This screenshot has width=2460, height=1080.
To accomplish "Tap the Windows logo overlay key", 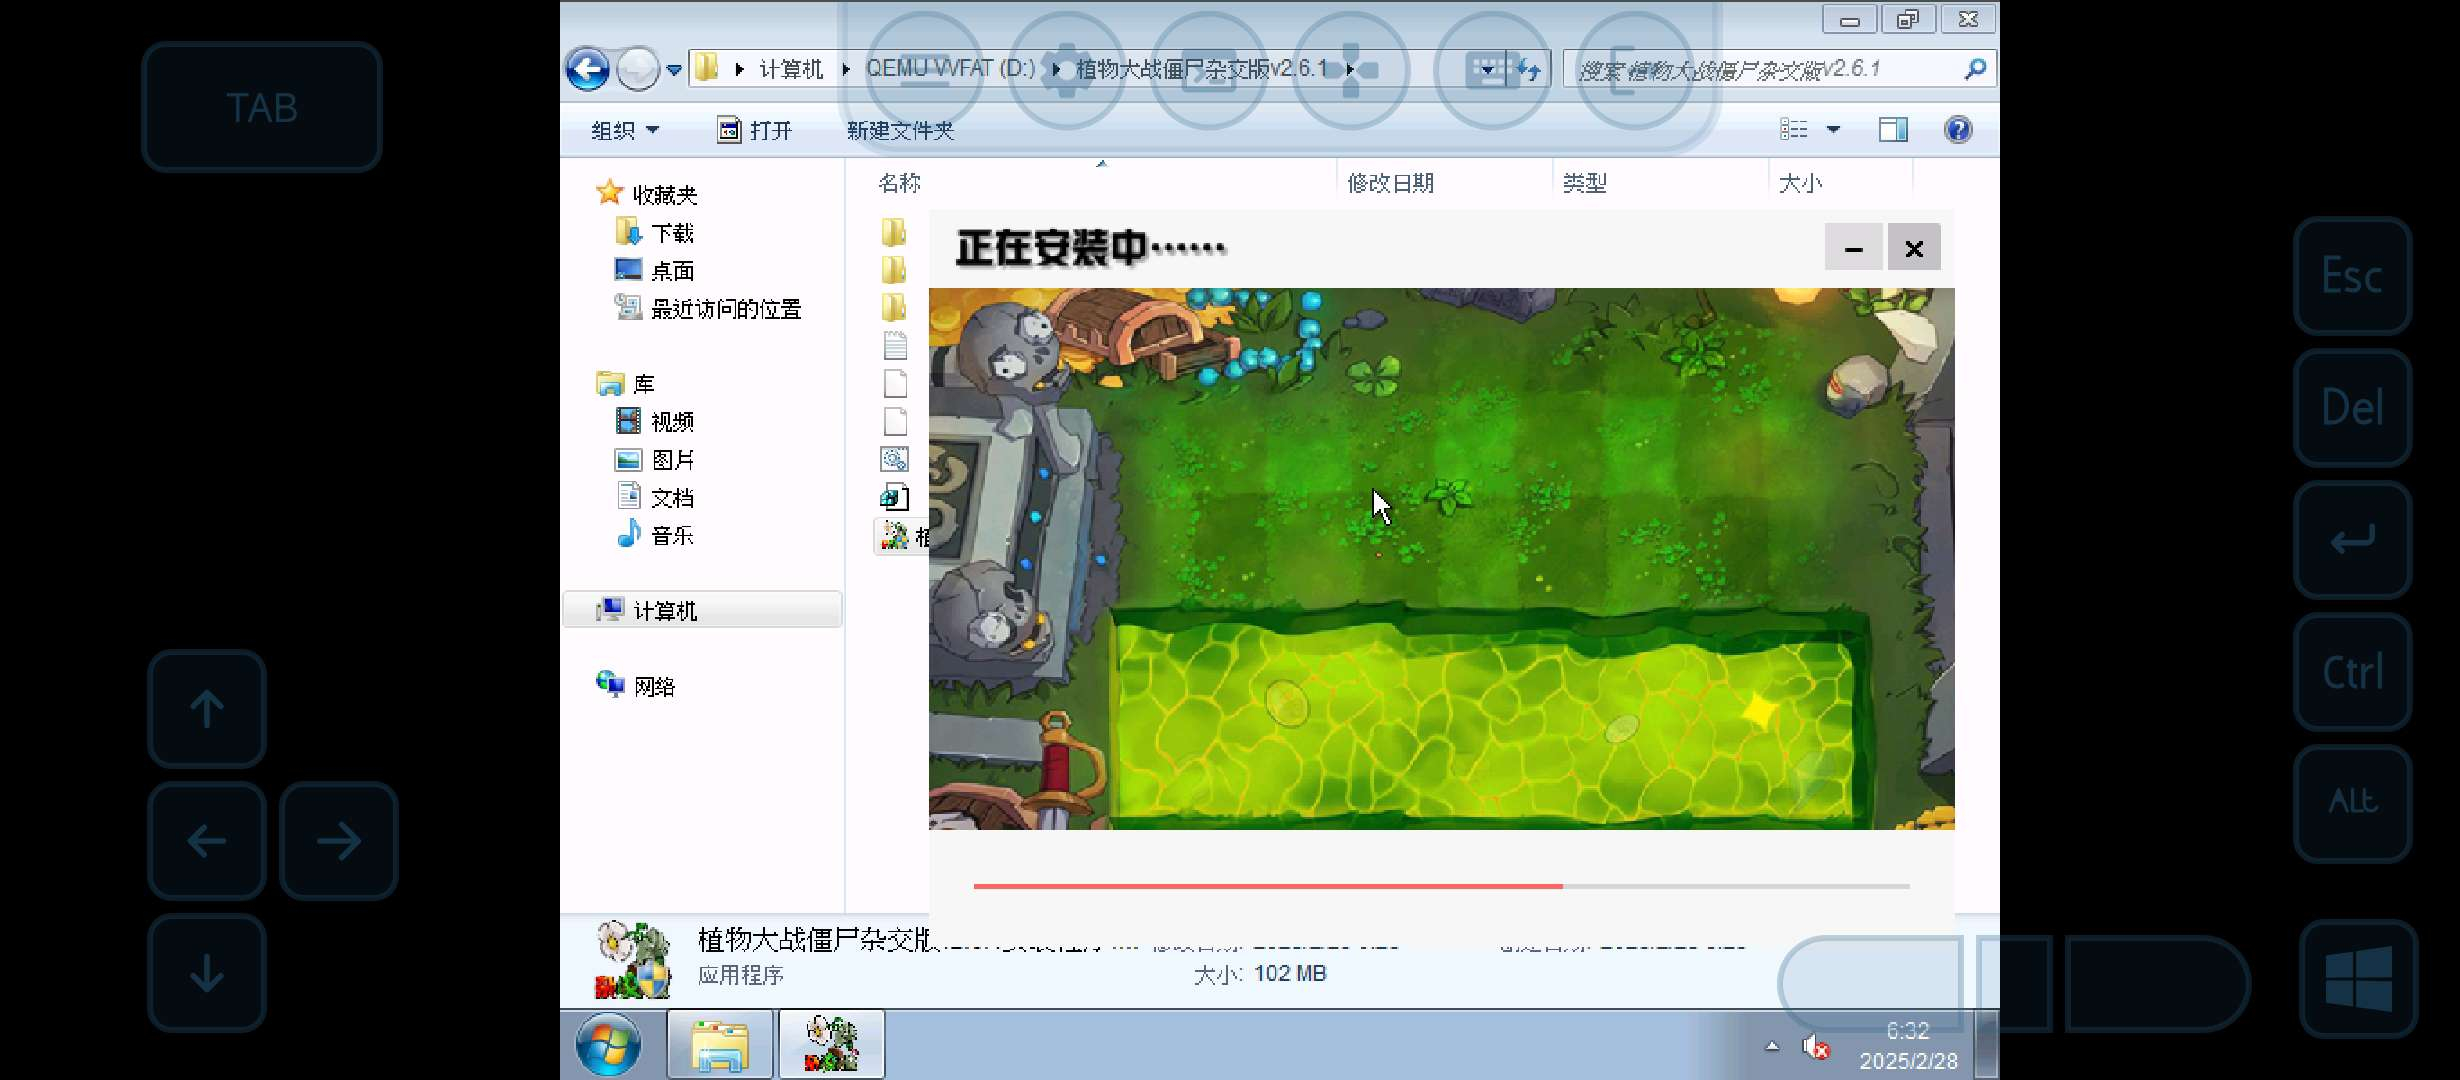I will pos(2358,978).
